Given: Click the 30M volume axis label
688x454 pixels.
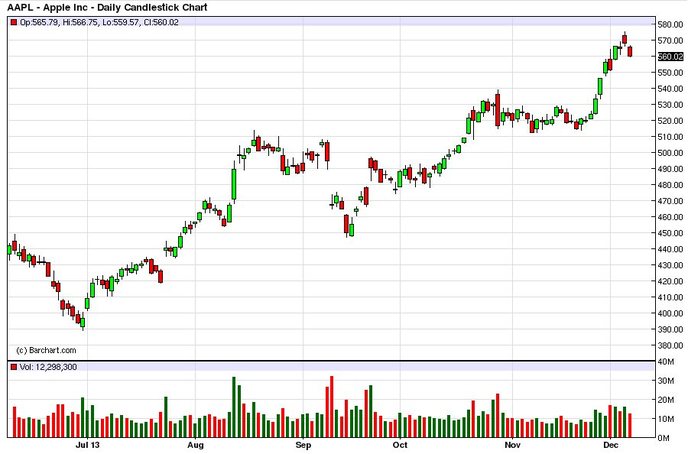Looking at the screenshot, I should click(666, 381).
